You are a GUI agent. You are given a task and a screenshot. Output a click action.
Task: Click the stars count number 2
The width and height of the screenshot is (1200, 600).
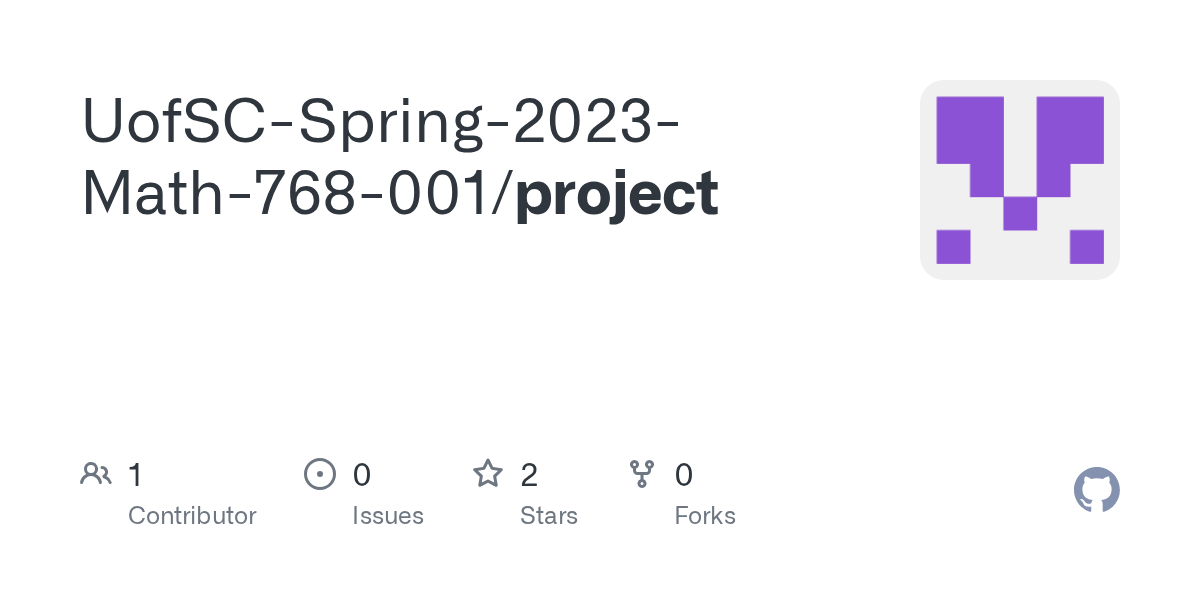529,475
